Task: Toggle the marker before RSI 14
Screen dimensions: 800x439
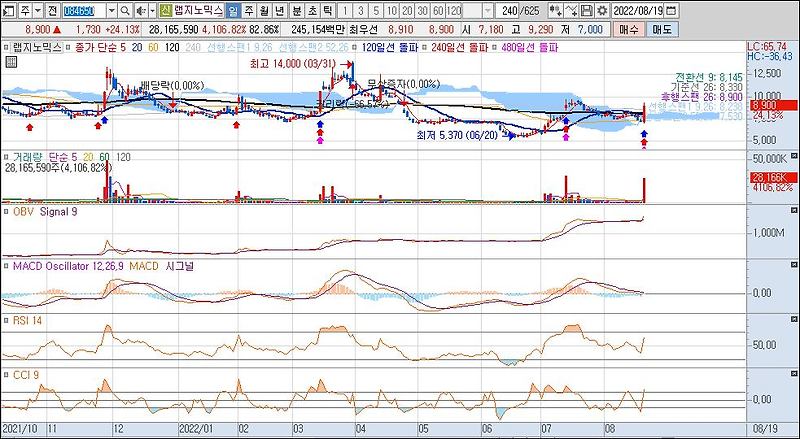Action: tap(5, 321)
